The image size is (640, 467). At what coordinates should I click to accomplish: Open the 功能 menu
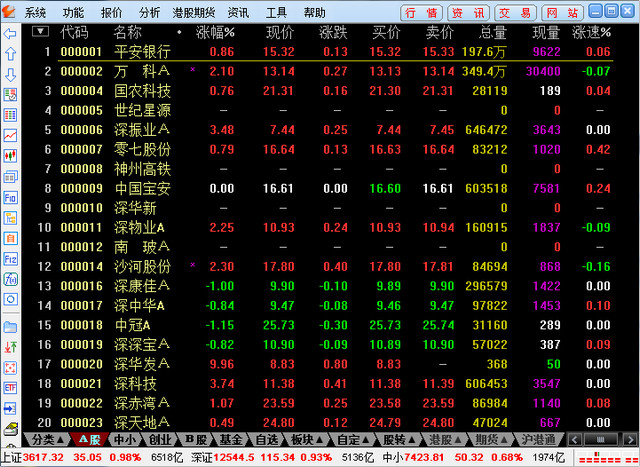73,13
